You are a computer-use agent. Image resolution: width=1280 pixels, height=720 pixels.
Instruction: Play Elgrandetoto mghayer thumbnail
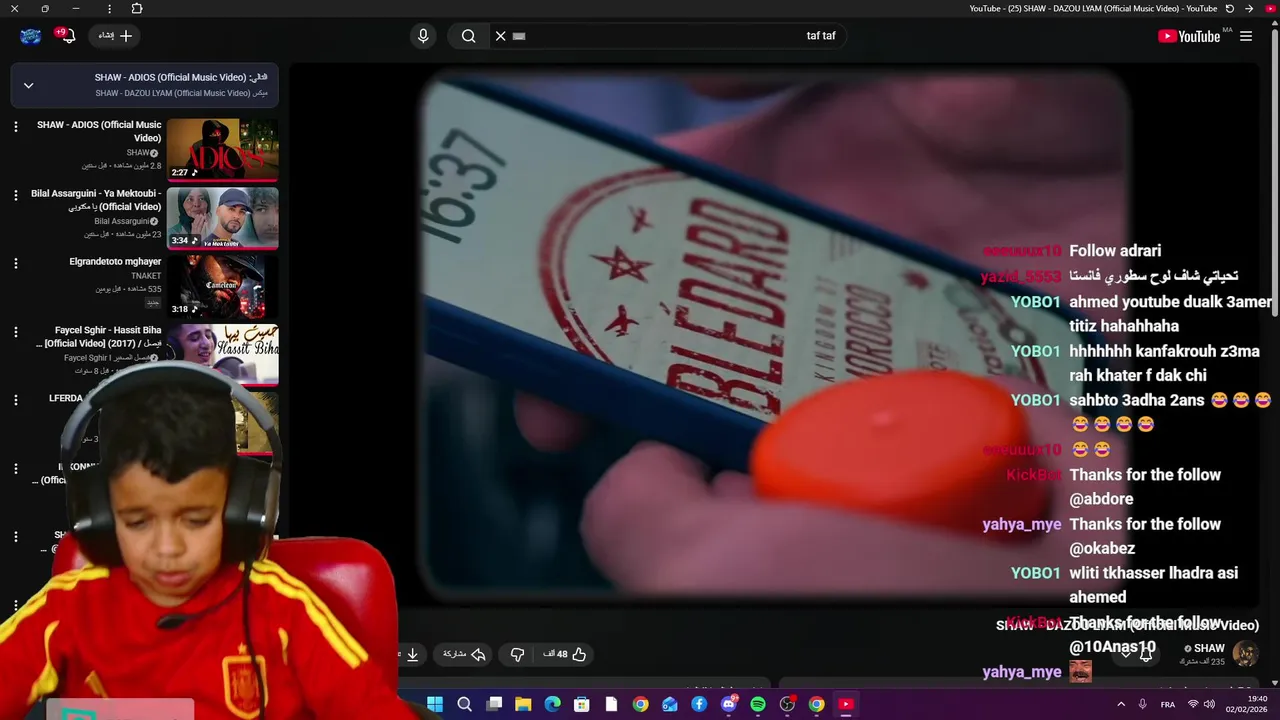click(222, 286)
